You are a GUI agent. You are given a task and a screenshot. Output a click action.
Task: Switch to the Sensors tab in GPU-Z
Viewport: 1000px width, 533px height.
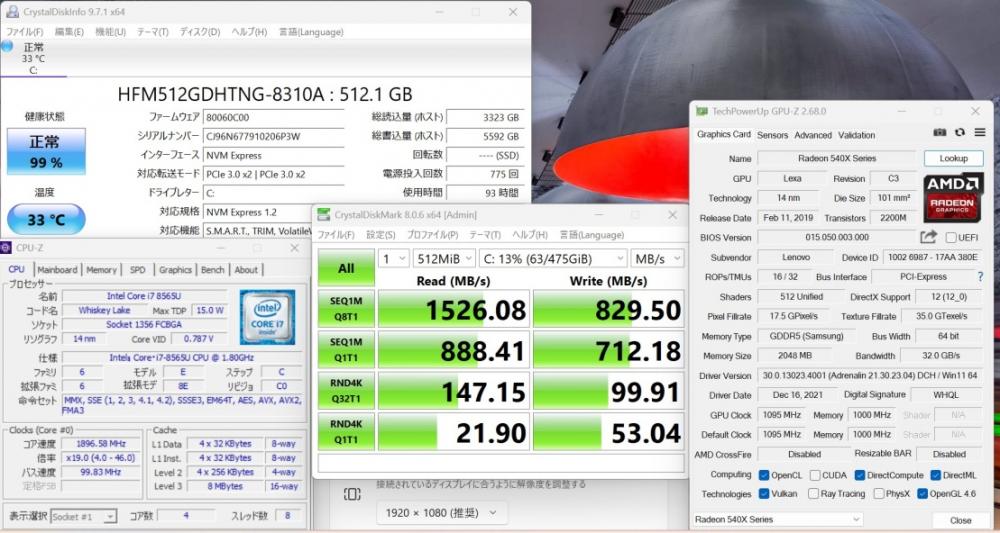[x=772, y=135]
